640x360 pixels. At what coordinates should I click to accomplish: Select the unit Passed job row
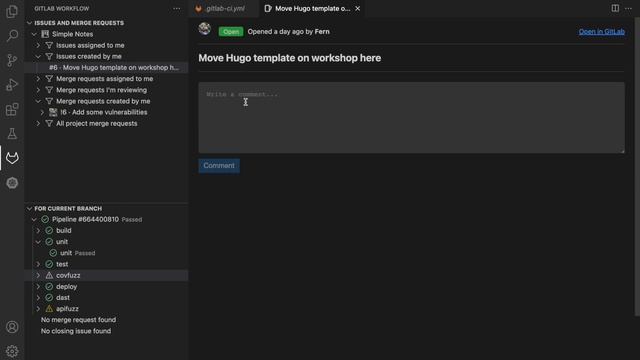[107, 253]
